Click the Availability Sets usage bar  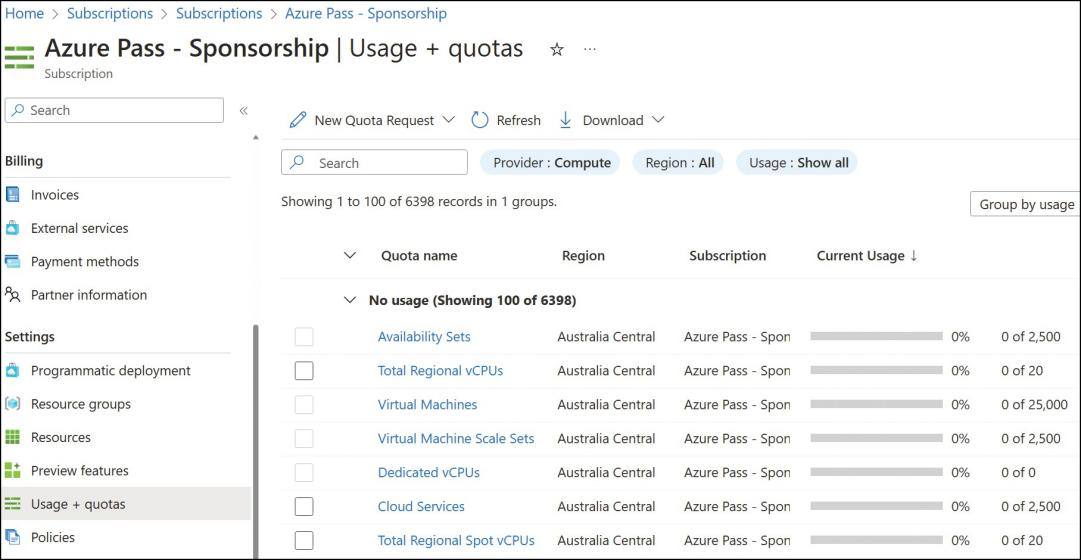click(876, 336)
